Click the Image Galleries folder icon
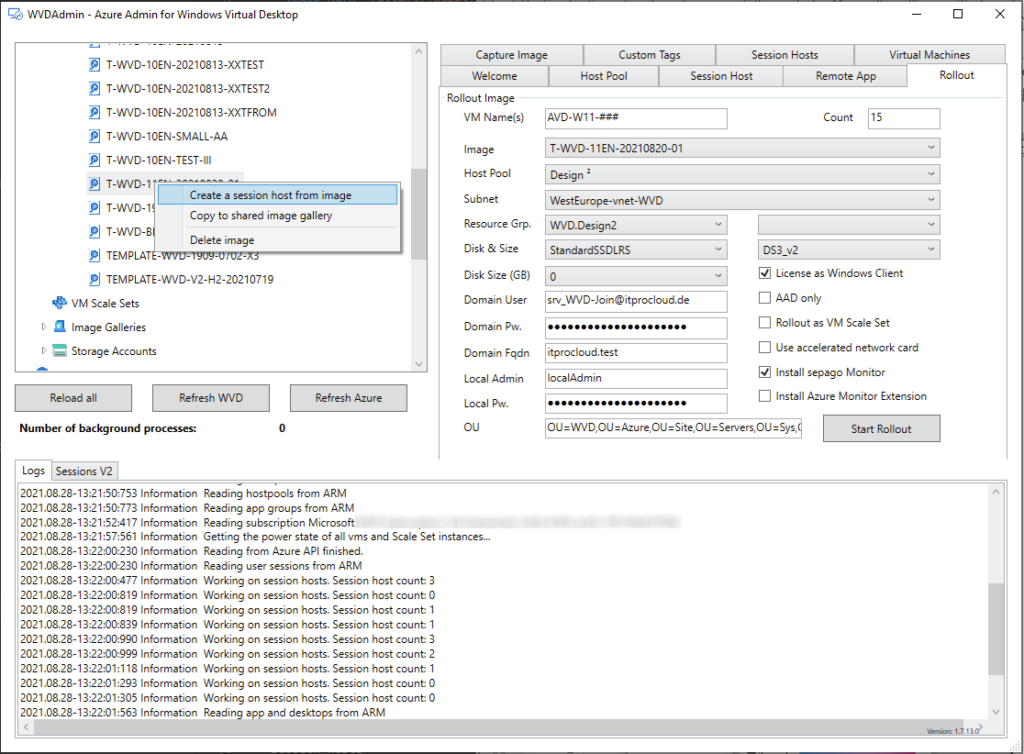Screen dimensions: 1024x754 click(x=59, y=327)
